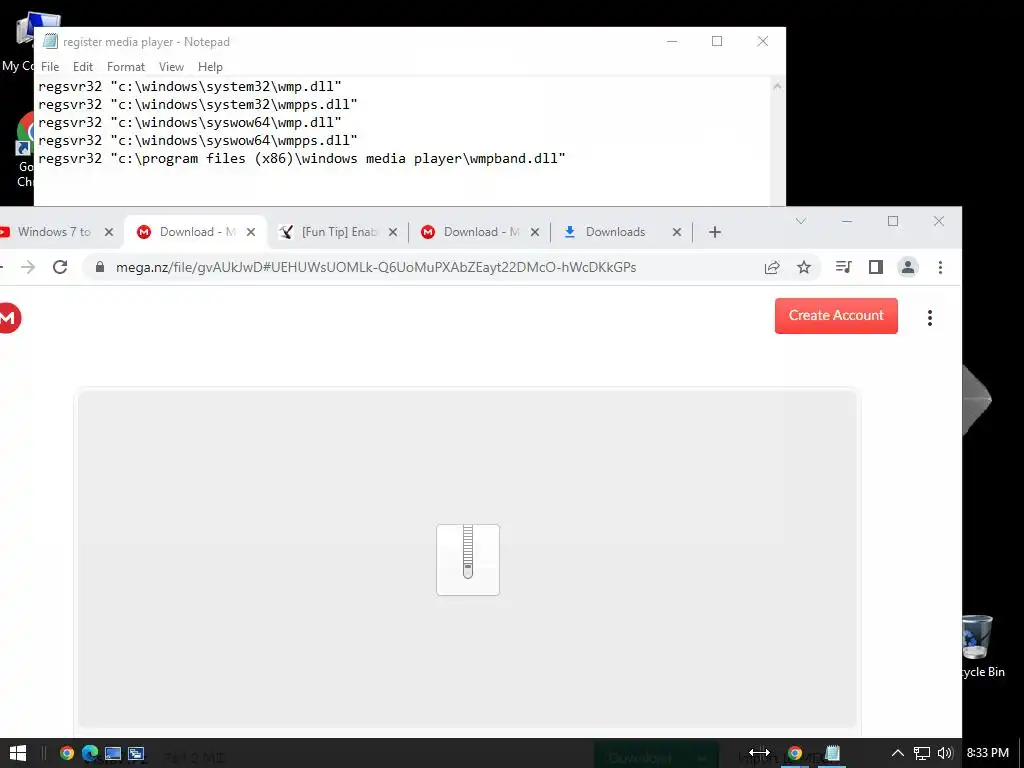Viewport: 1024px width, 768px height.
Task: Open a new Chrome tab
Action: (714, 232)
